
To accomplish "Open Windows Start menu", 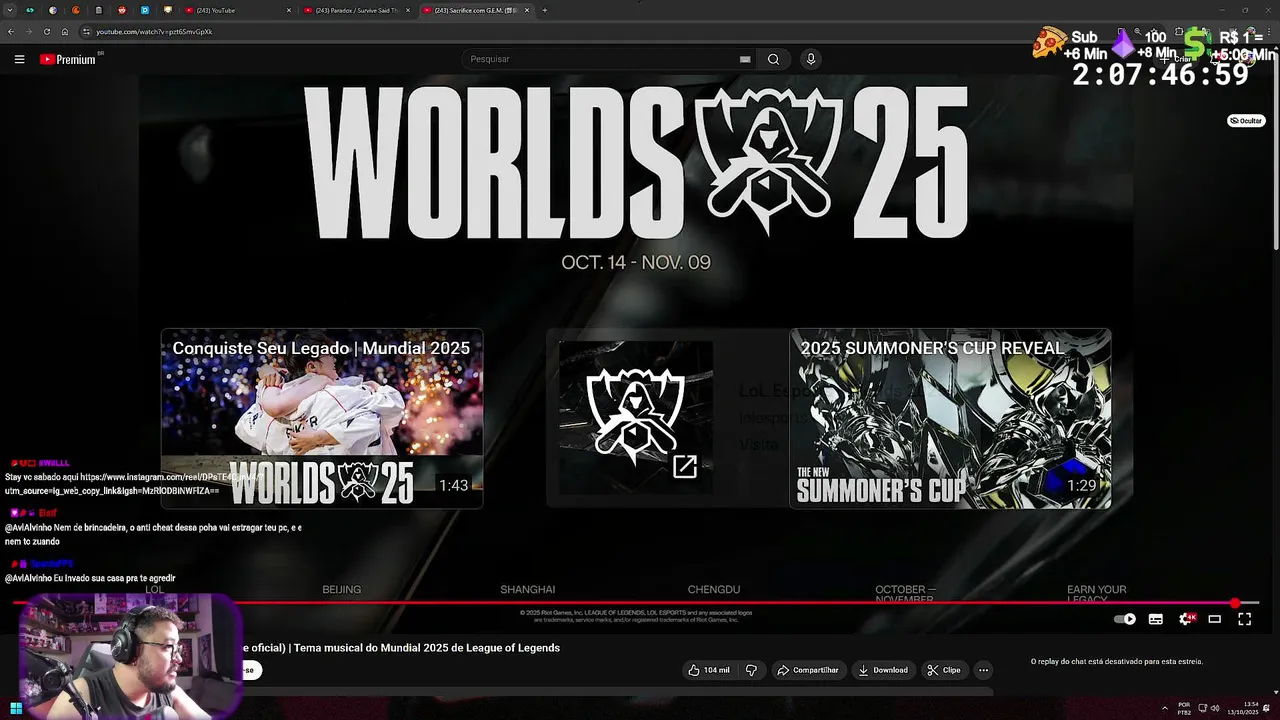I will tap(16, 709).
